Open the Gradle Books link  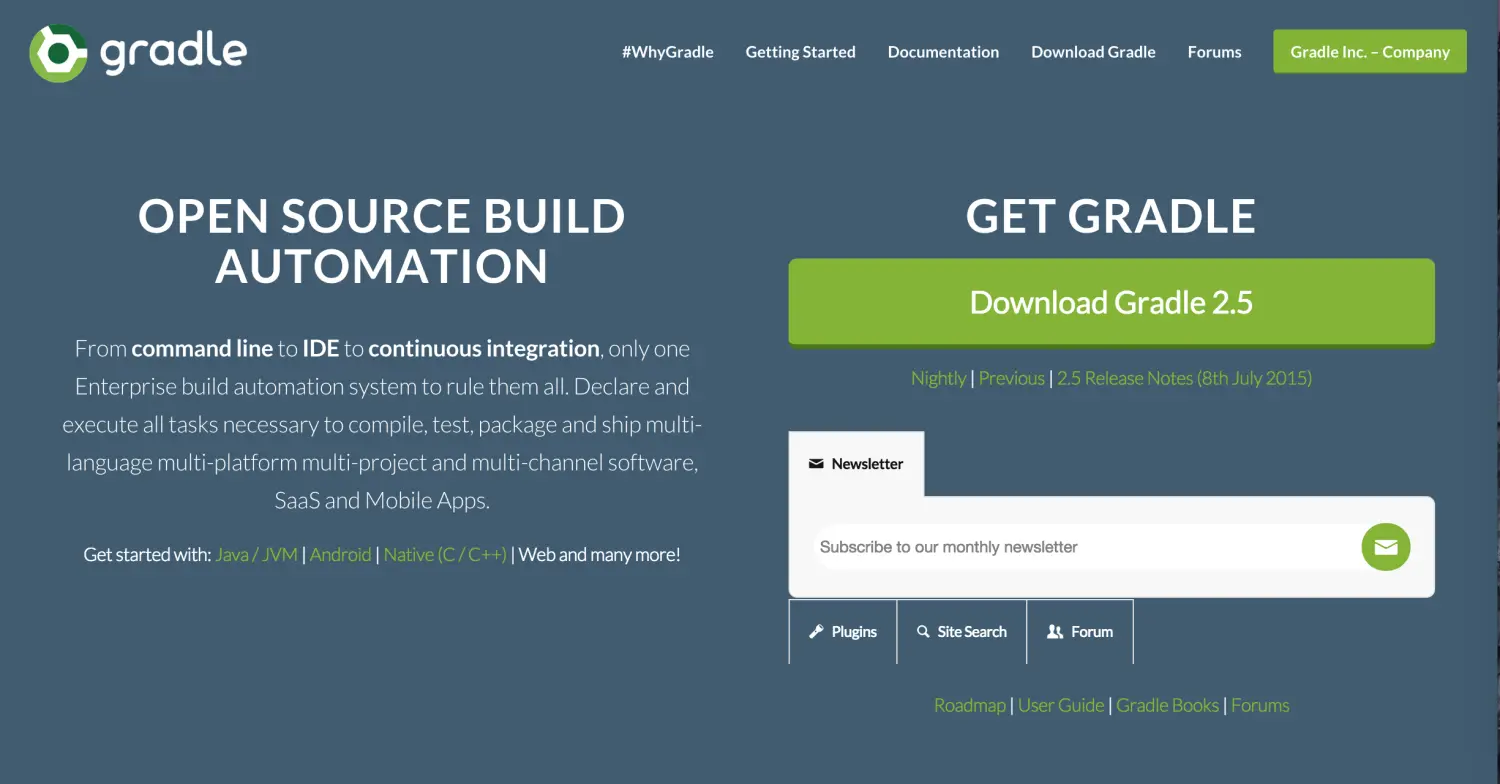click(x=1167, y=705)
